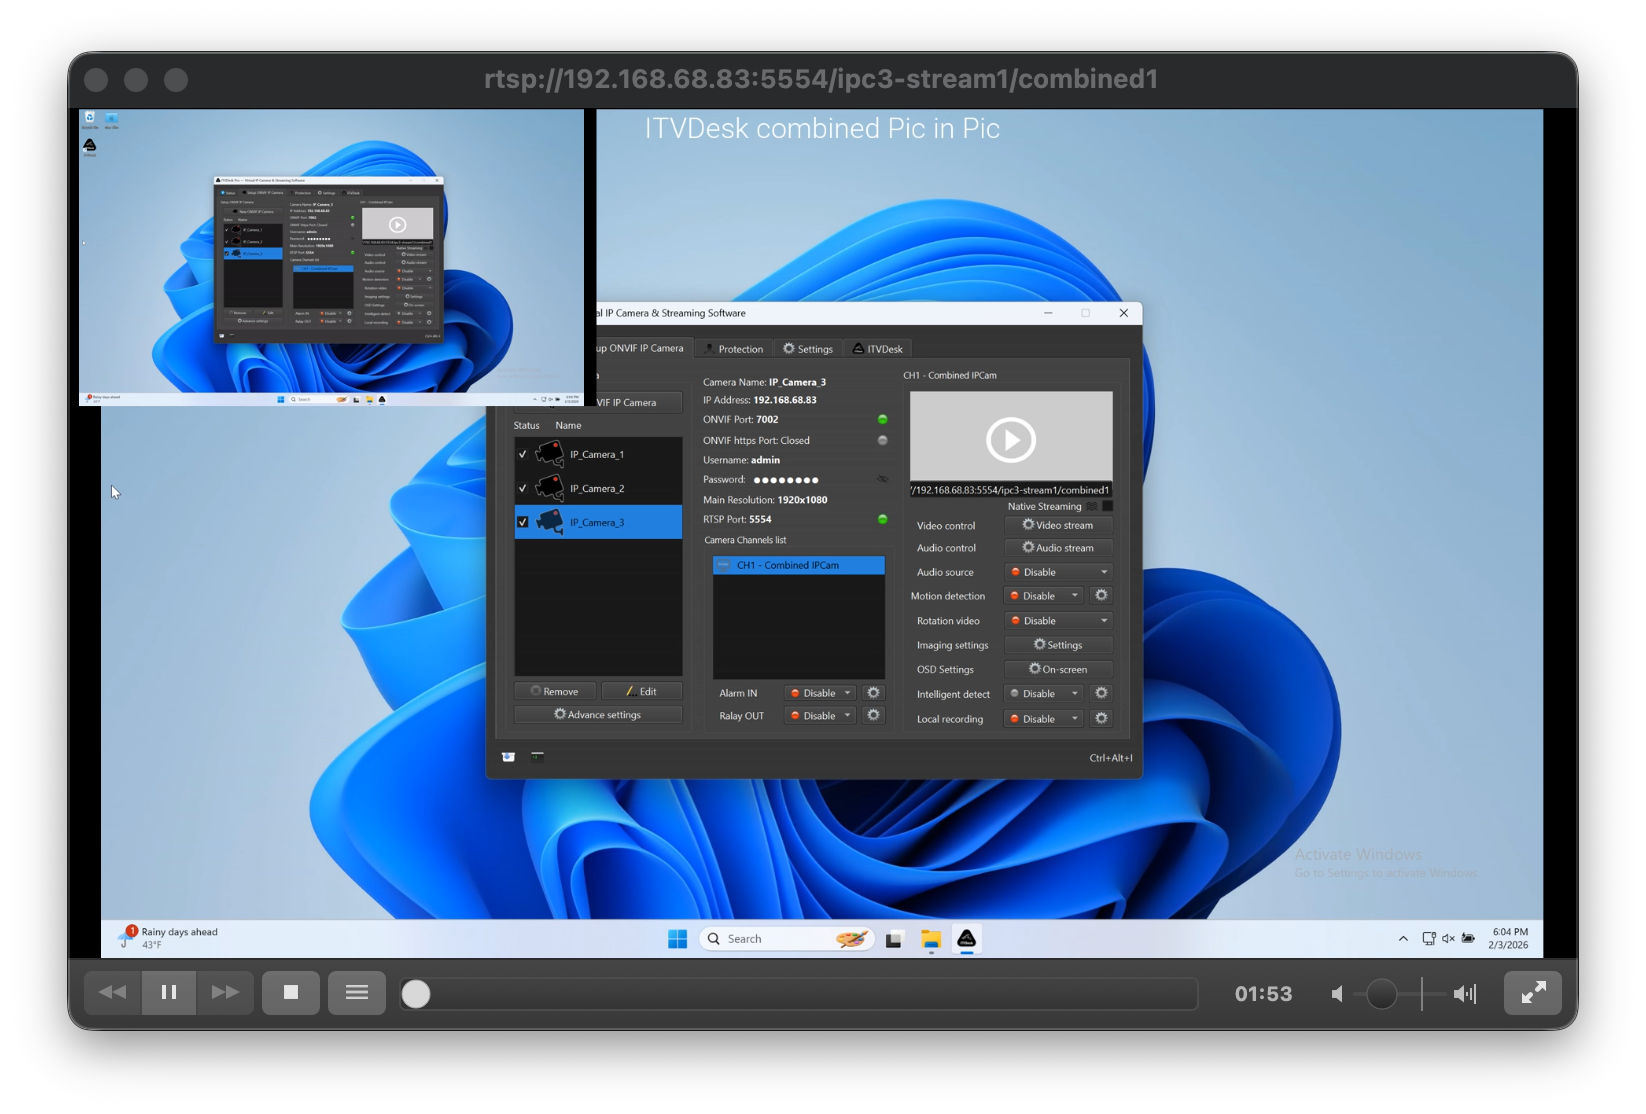
Task: Toggle the Native Streaming checkbox
Action: pyautogui.click(x=1107, y=506)
